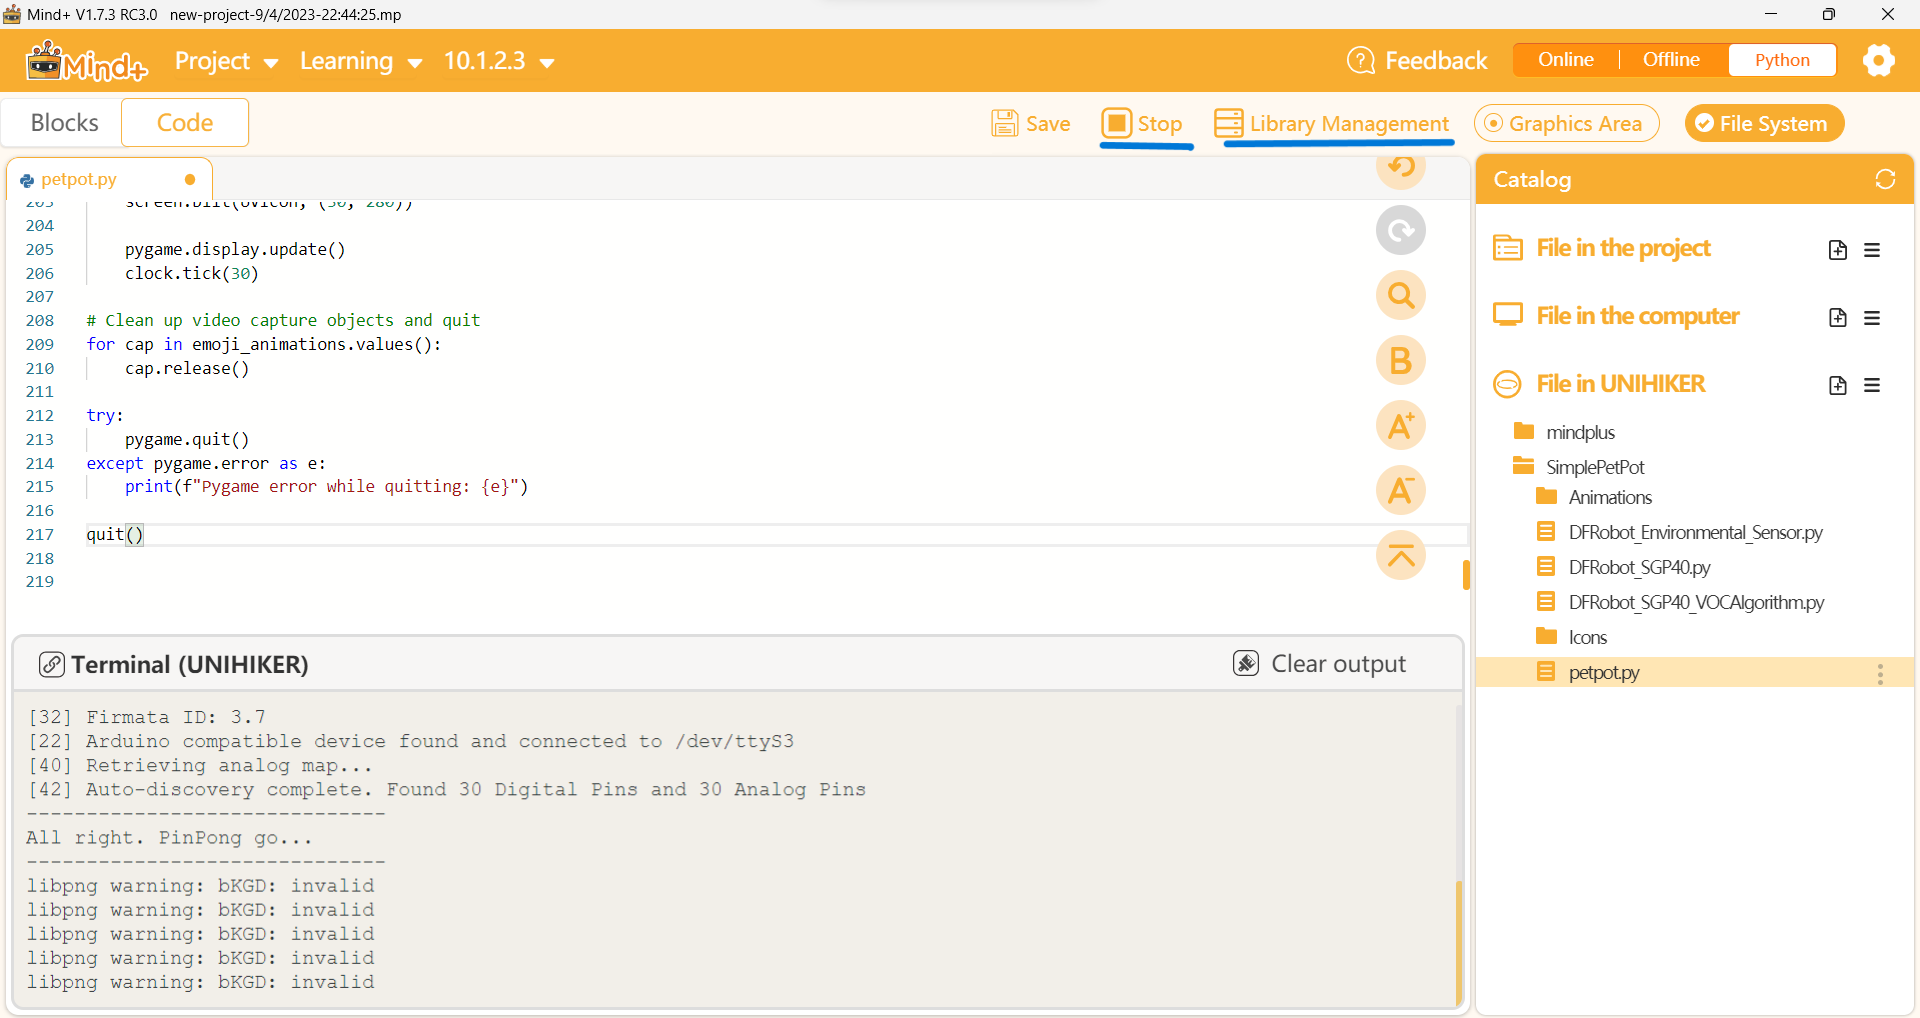Increase font size with the A+ icon
The width and height of the screenshot is (1920, 1018).
[x=1400, y=425]
